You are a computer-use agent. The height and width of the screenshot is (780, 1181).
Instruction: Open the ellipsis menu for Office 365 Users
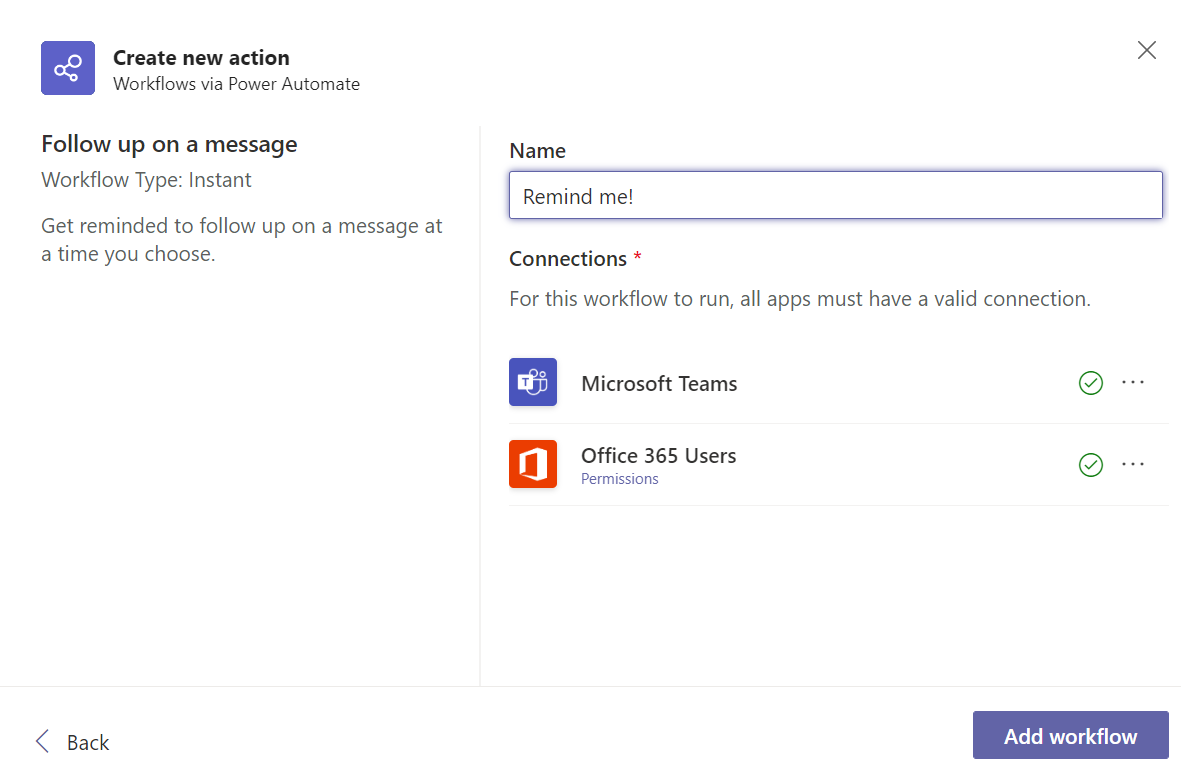(x=1132, y=464)
